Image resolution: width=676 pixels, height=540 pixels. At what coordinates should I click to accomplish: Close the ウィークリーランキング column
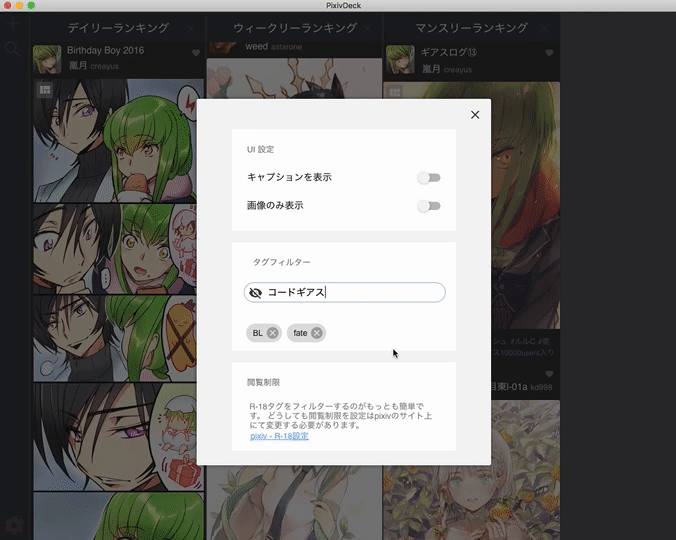click(367, 29)
